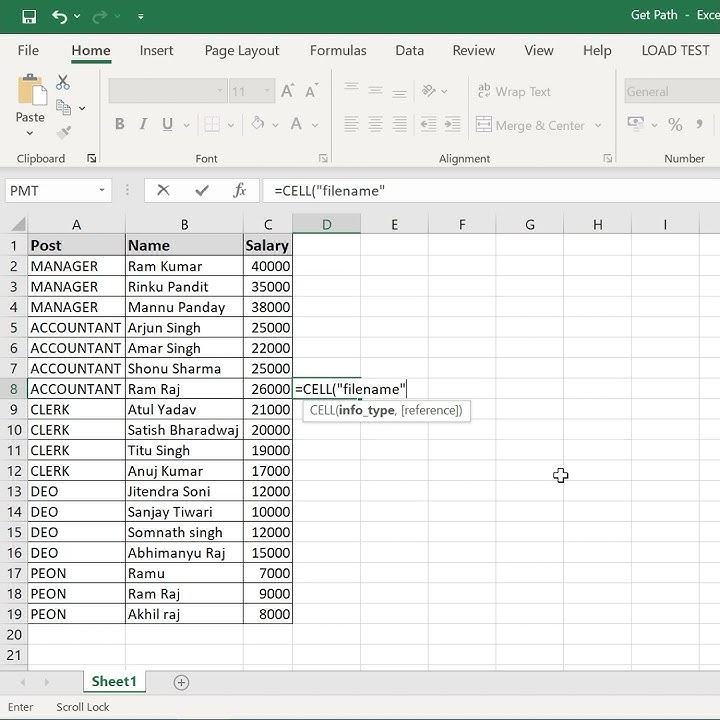
Task: Click the Sheet1 tab
Action: click(x=114, y=681)
